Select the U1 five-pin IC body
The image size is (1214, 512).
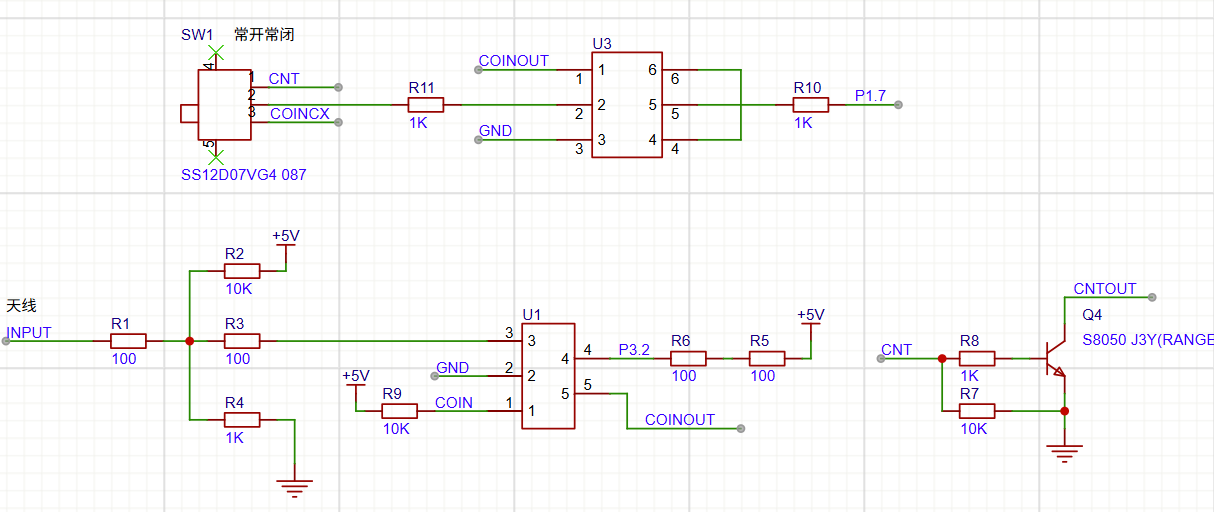coord(548,376)
